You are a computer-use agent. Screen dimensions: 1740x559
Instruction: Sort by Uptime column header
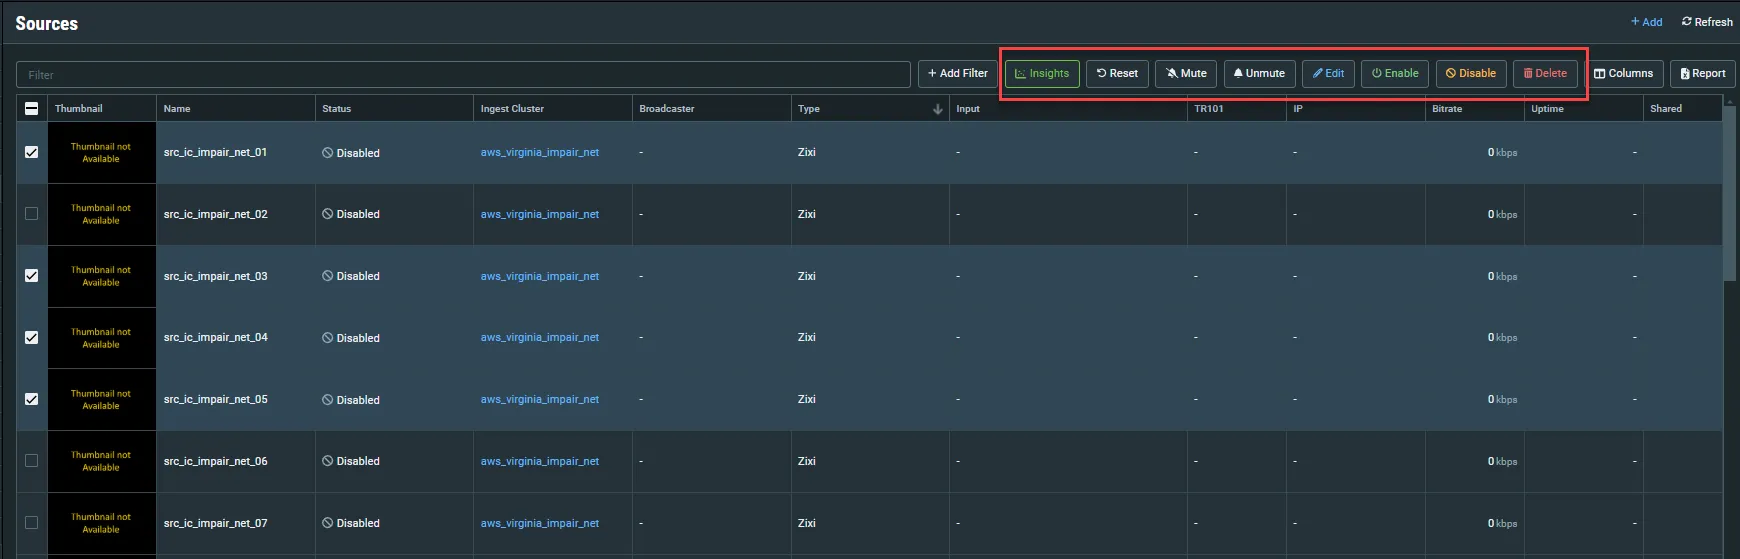point(1583,108)
